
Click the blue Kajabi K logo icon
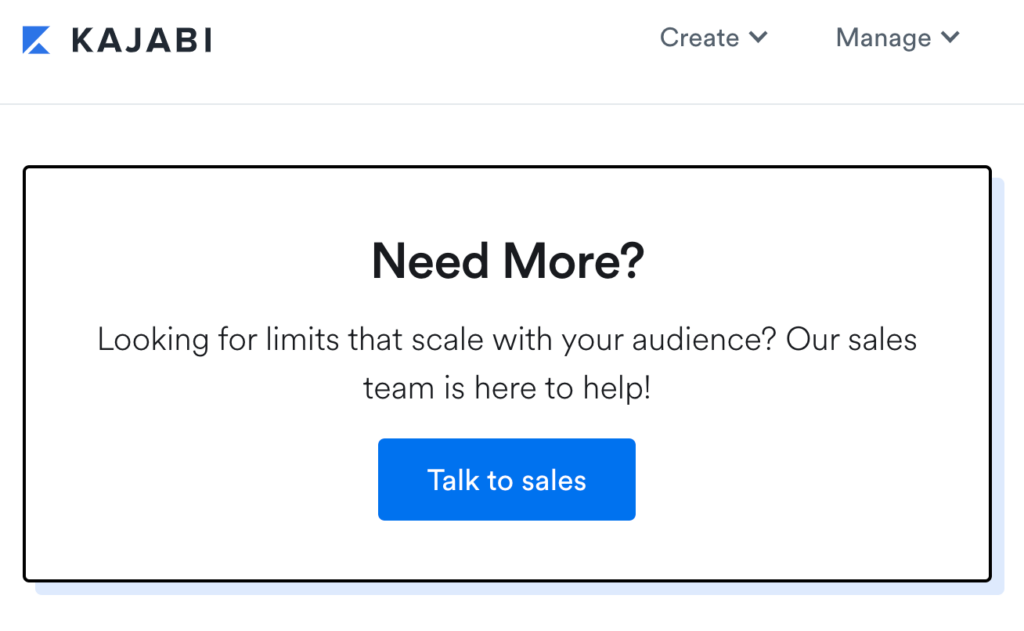point(36,40)
